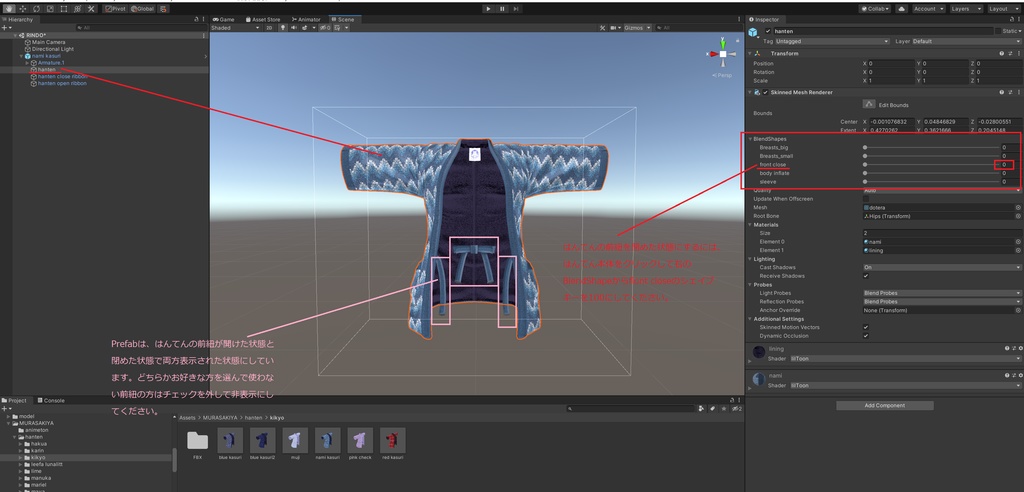
Task: Uncheck the hanten active checkbox in Inspector
Action: pyautogui.click(x=767, y=31)
